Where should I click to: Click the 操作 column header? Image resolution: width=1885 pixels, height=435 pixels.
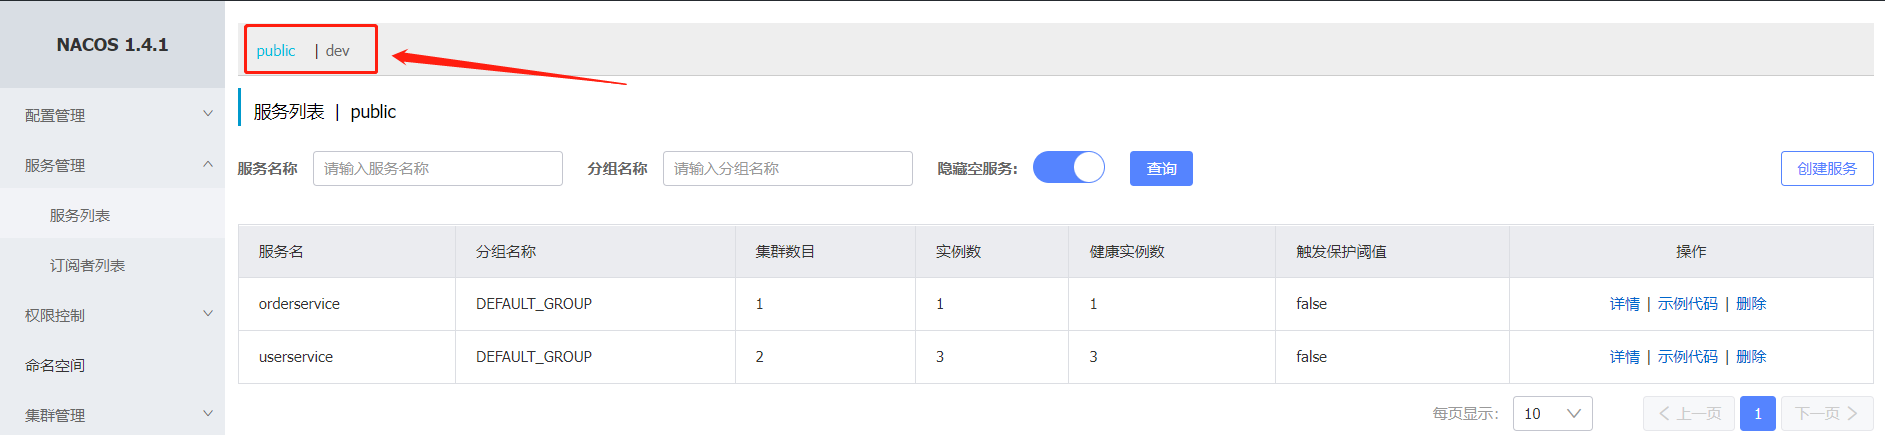(1691, 251)
